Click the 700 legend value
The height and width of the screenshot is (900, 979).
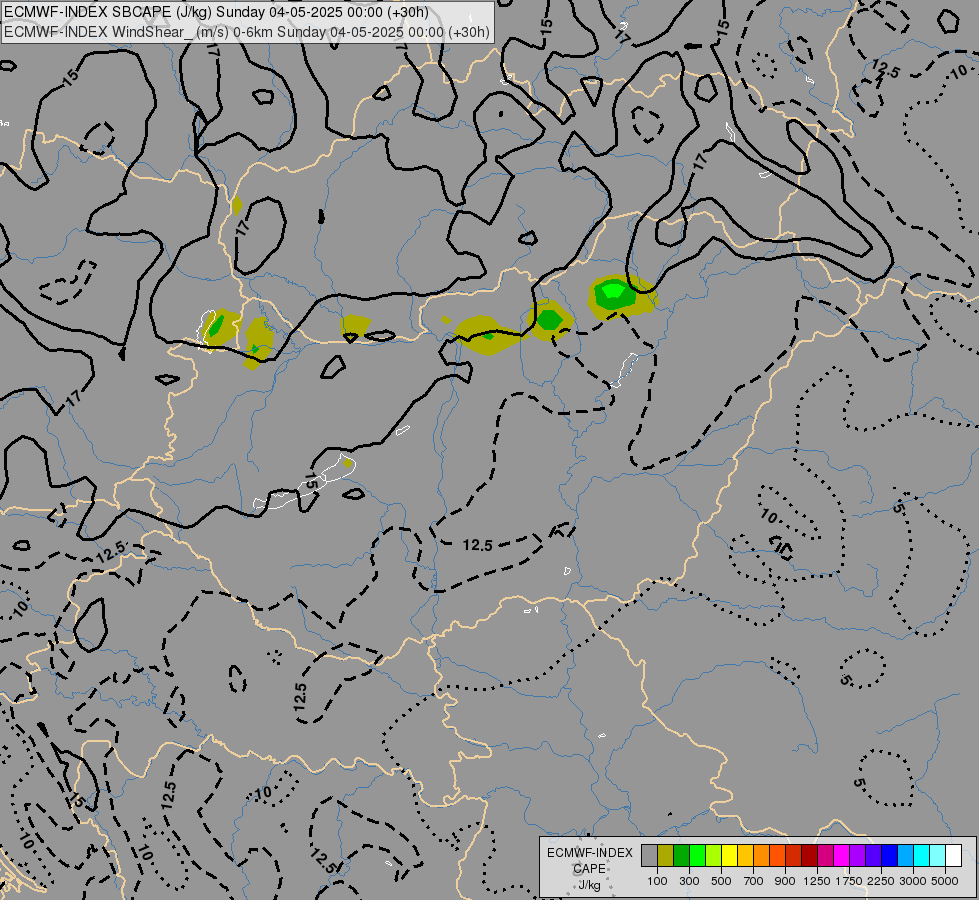point(754,881)
